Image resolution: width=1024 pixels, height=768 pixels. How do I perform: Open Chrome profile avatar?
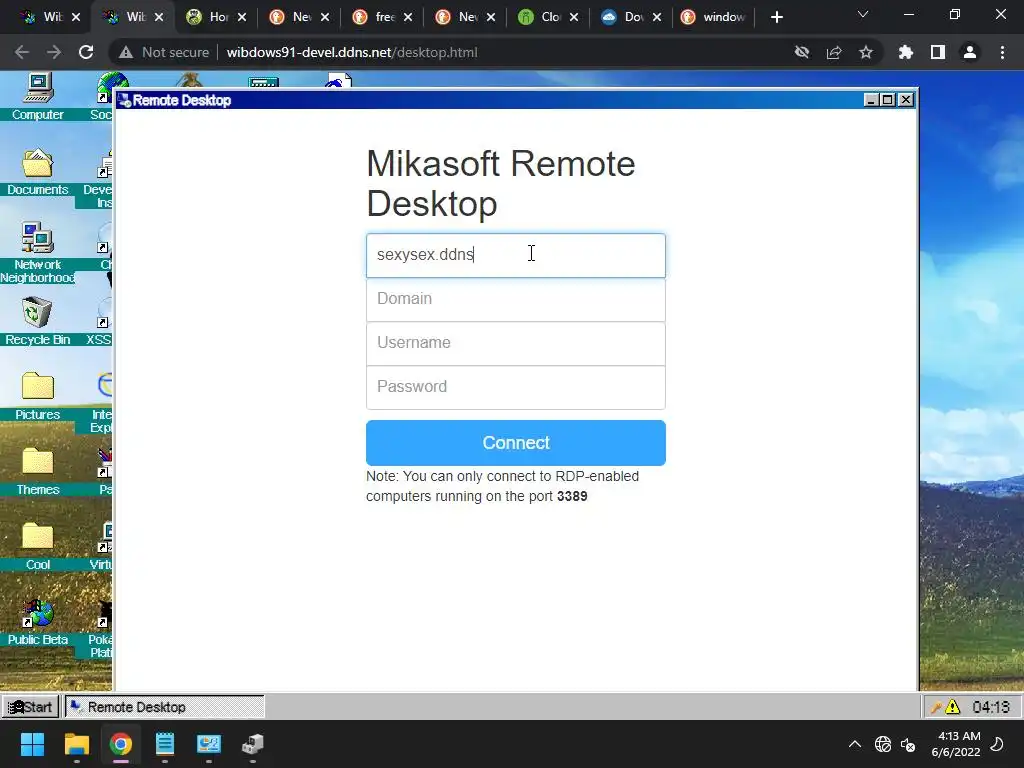[970, 52]
